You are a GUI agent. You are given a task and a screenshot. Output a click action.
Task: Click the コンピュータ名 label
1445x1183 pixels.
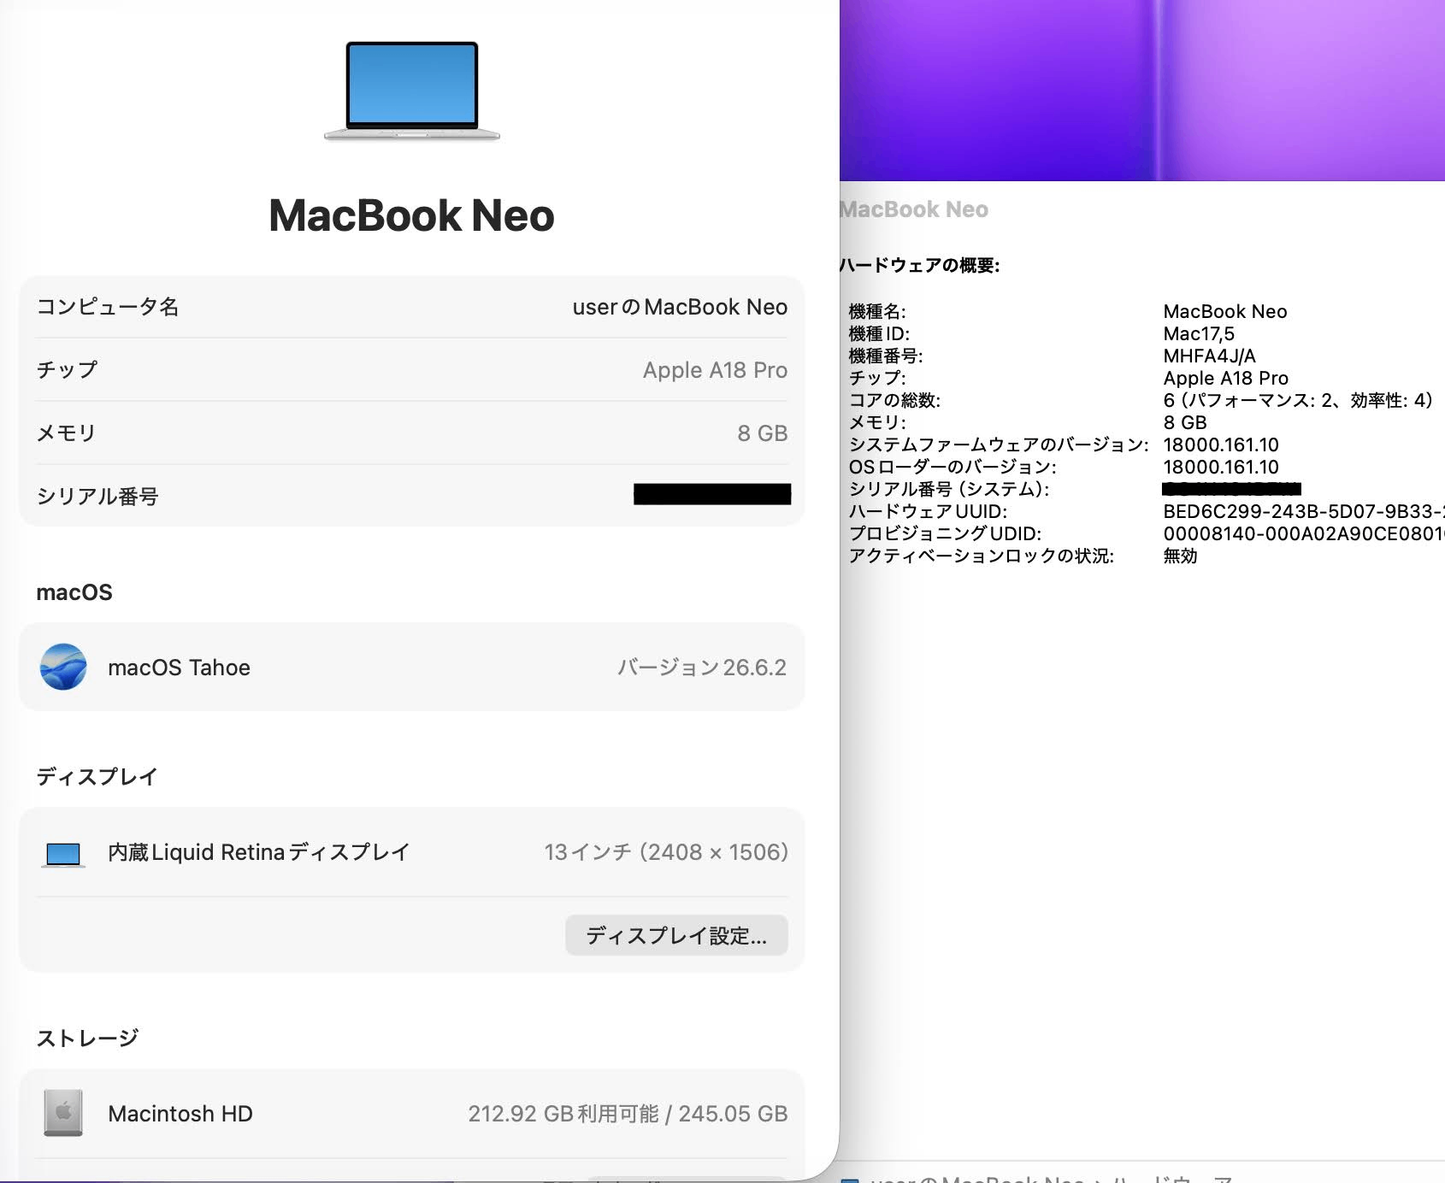click(x=108, y=307)
